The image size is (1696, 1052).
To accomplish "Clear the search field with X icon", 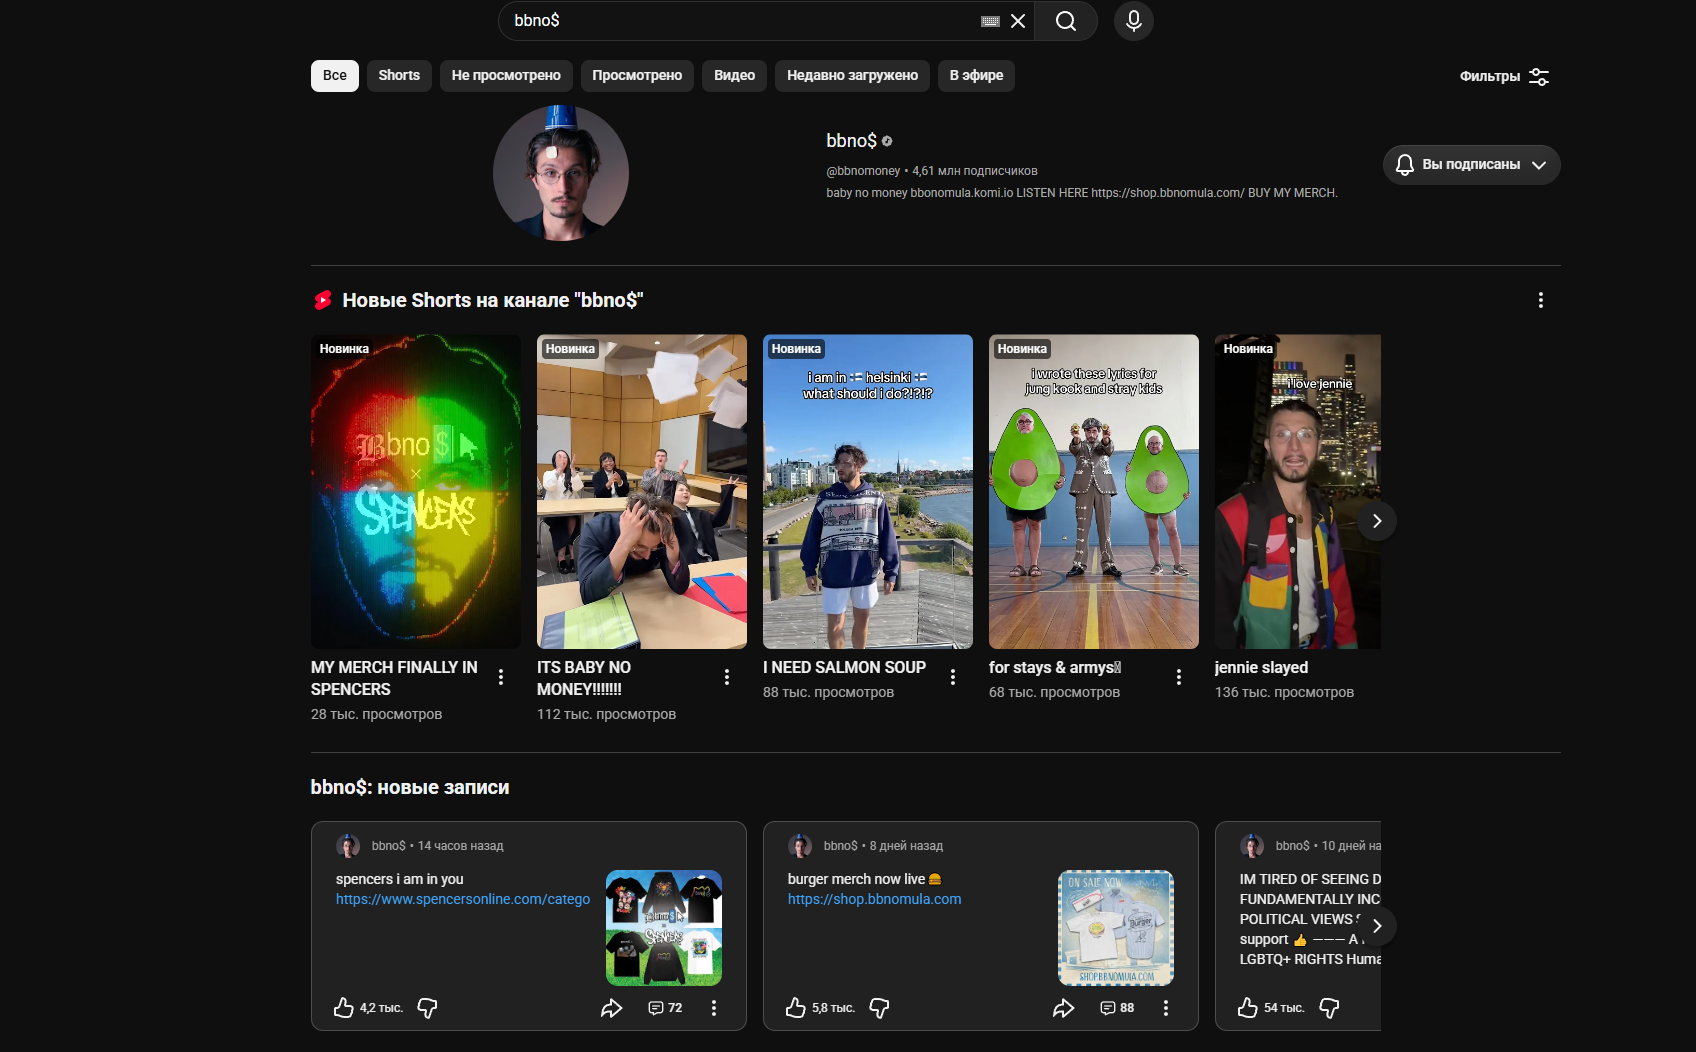I will 1018,21.
